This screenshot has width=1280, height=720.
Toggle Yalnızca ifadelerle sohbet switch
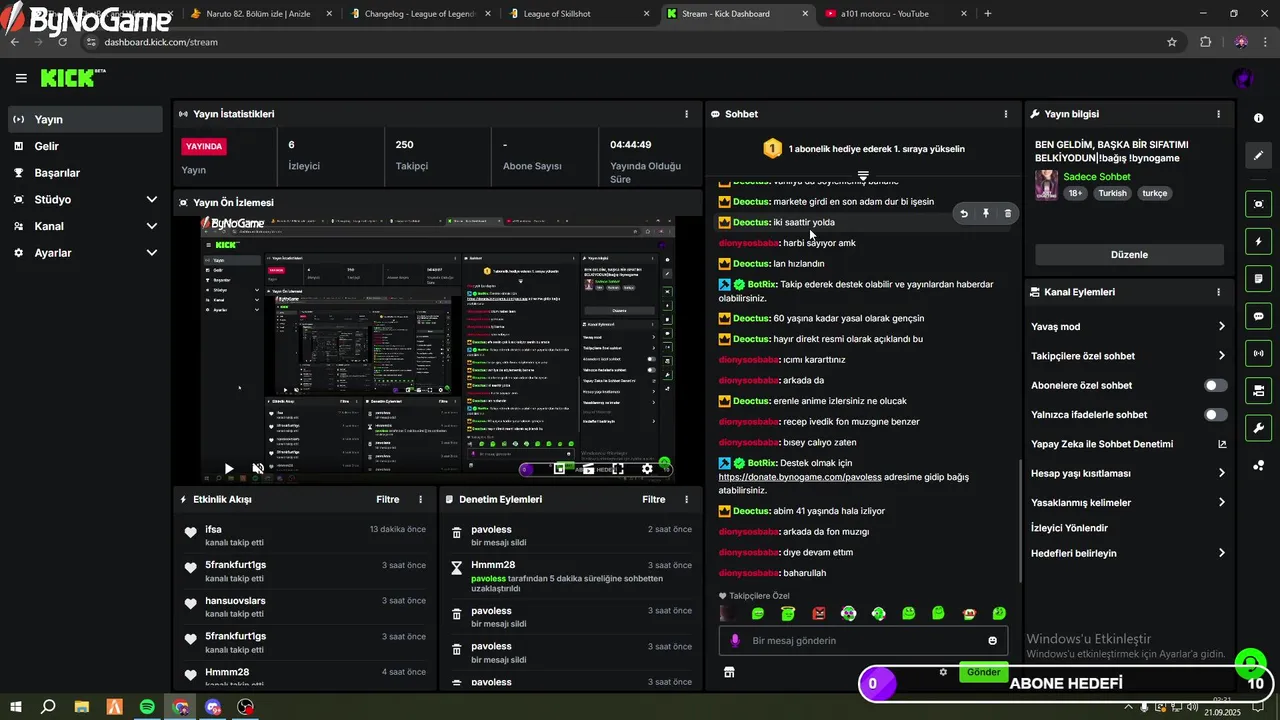(x=1215, y=414)
